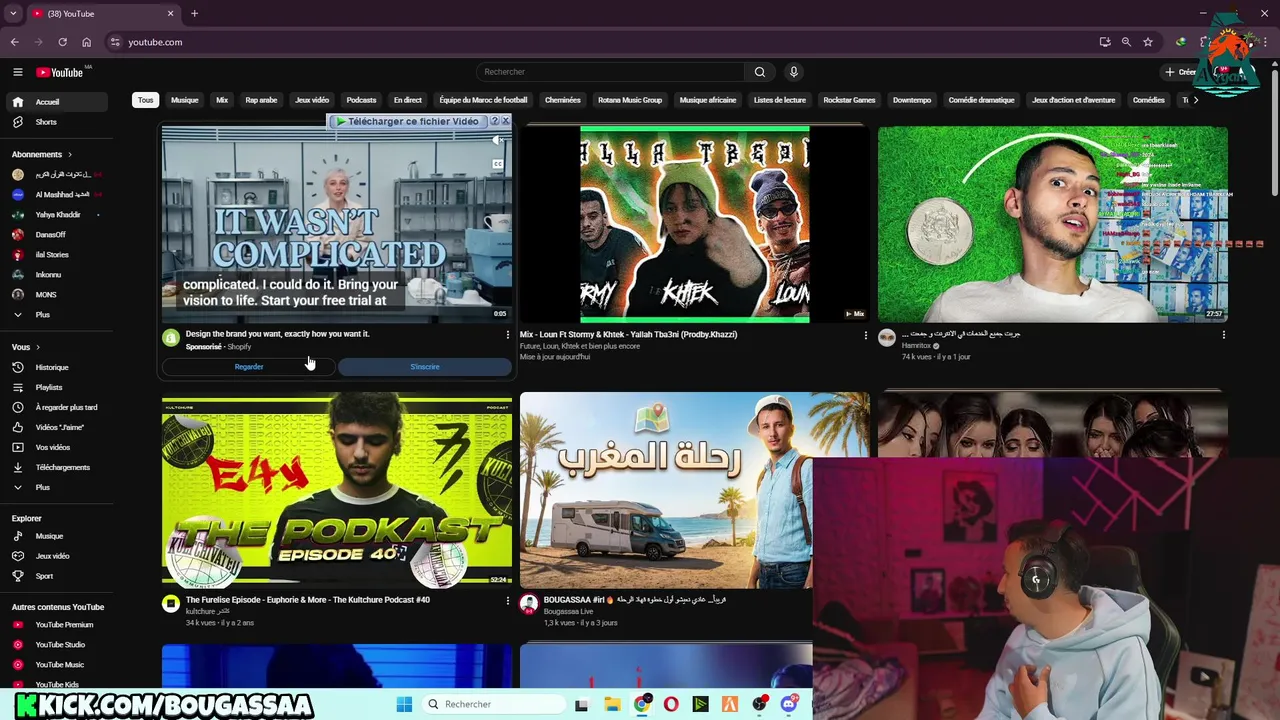Open Discord from the taskbar
Screen dimensions: 1280x720
point(789,704)
